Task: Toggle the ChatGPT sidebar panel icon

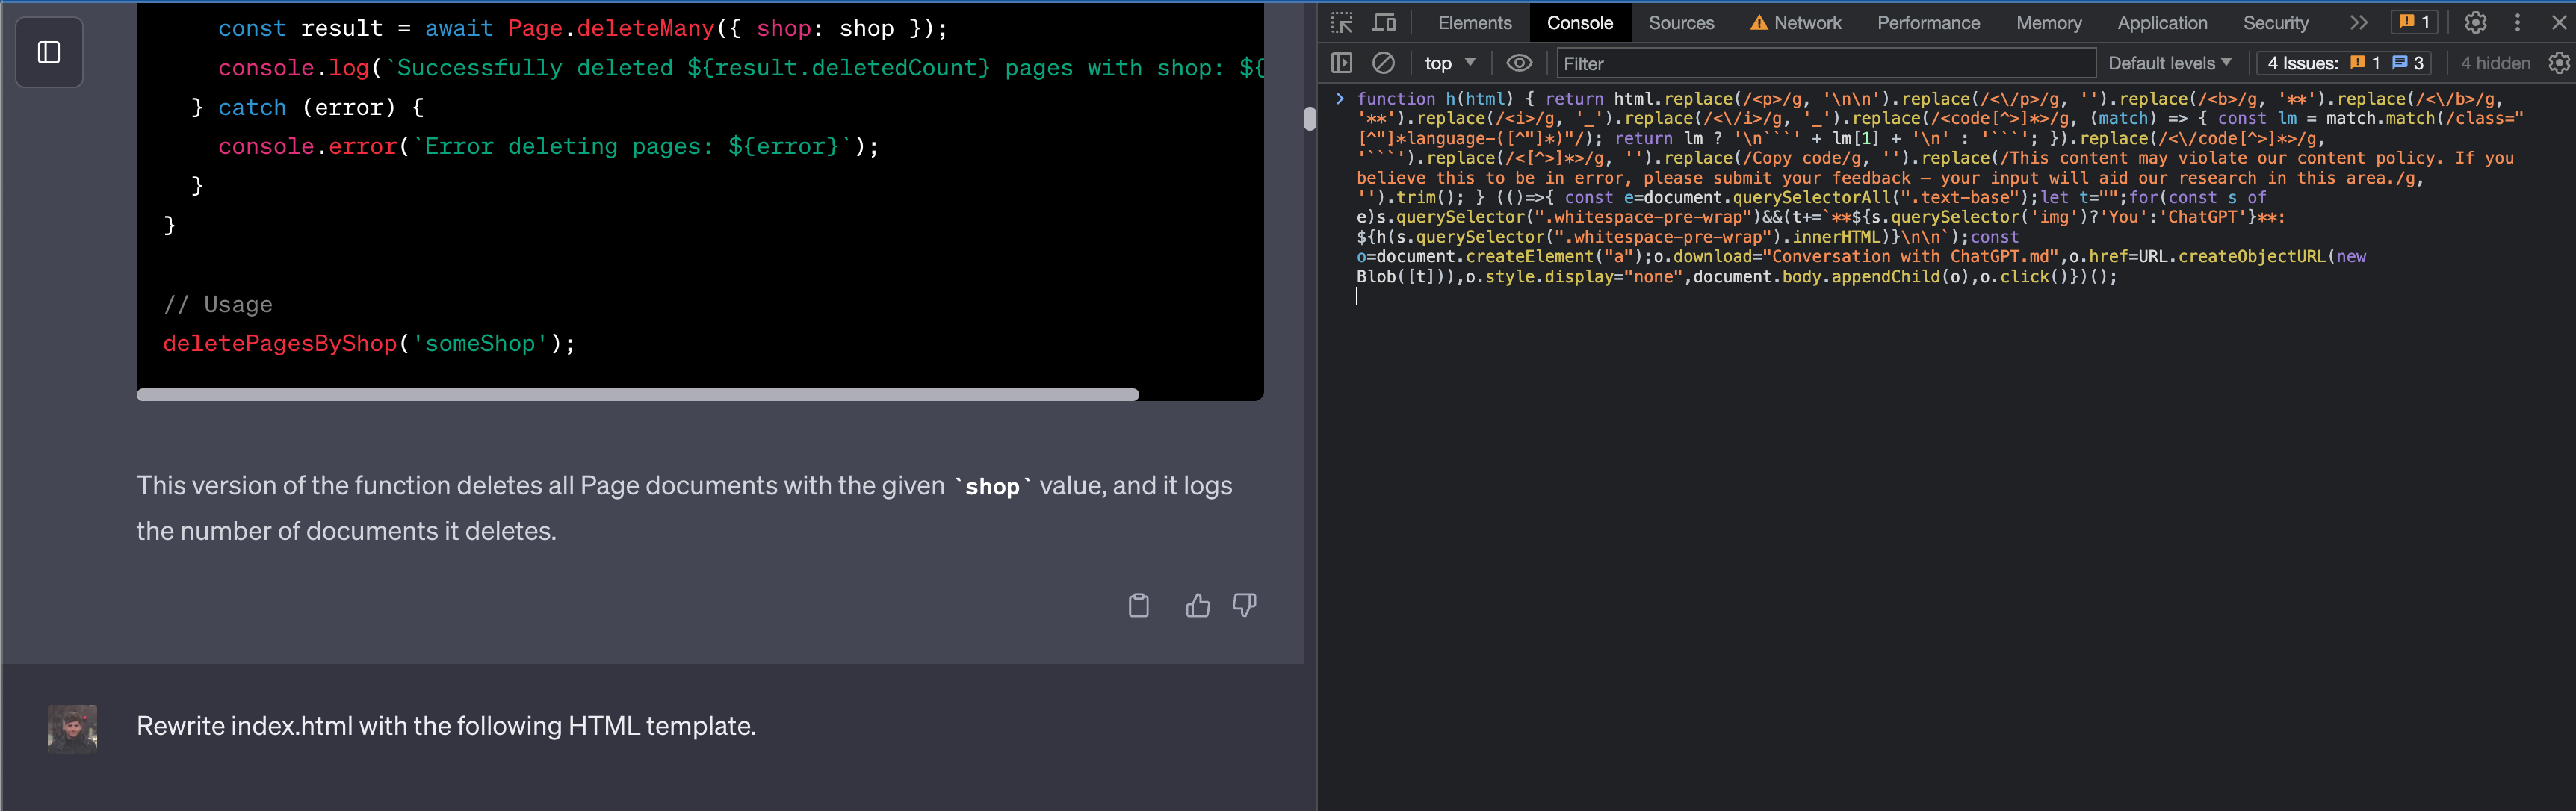Action: coord(49,53)
